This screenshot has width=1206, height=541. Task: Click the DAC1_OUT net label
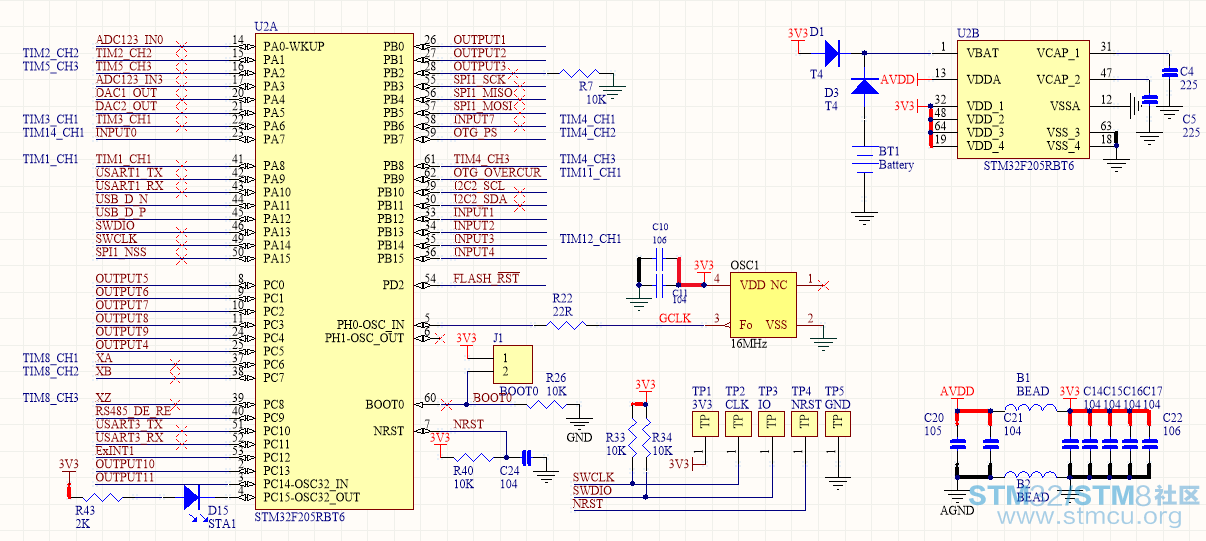[x=126, y=93]
